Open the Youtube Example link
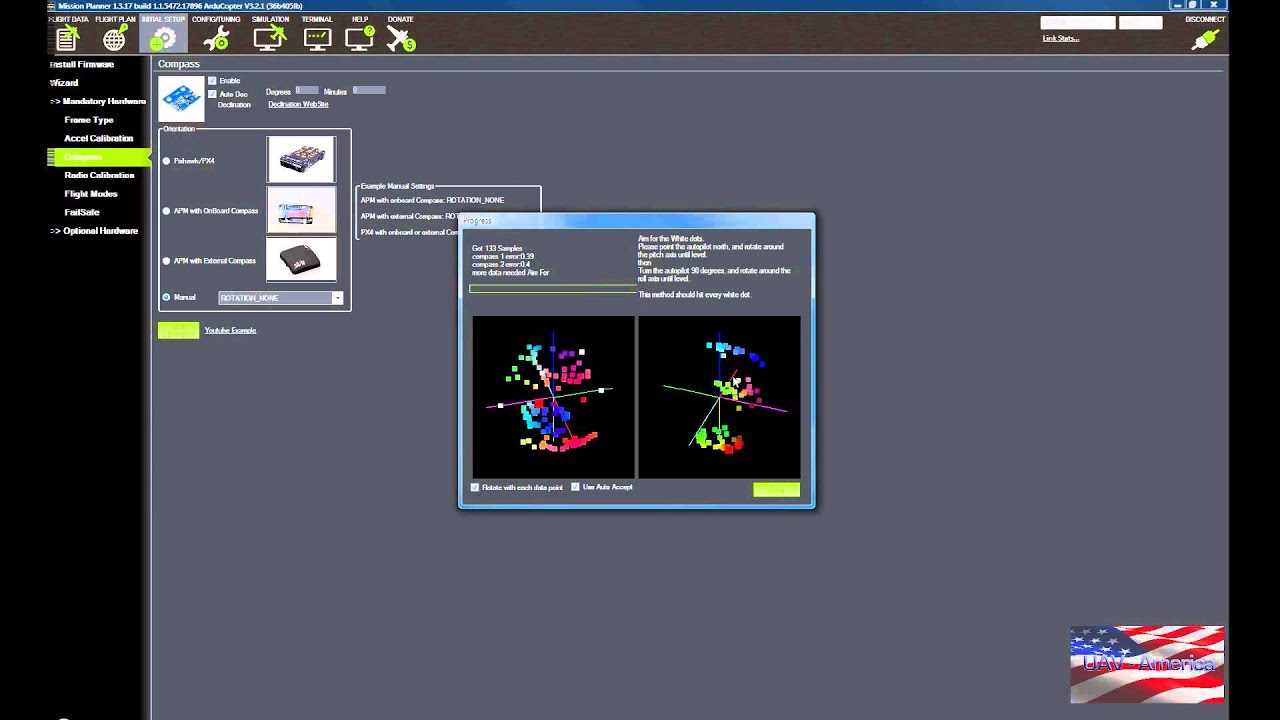 (x=230, y=330)
